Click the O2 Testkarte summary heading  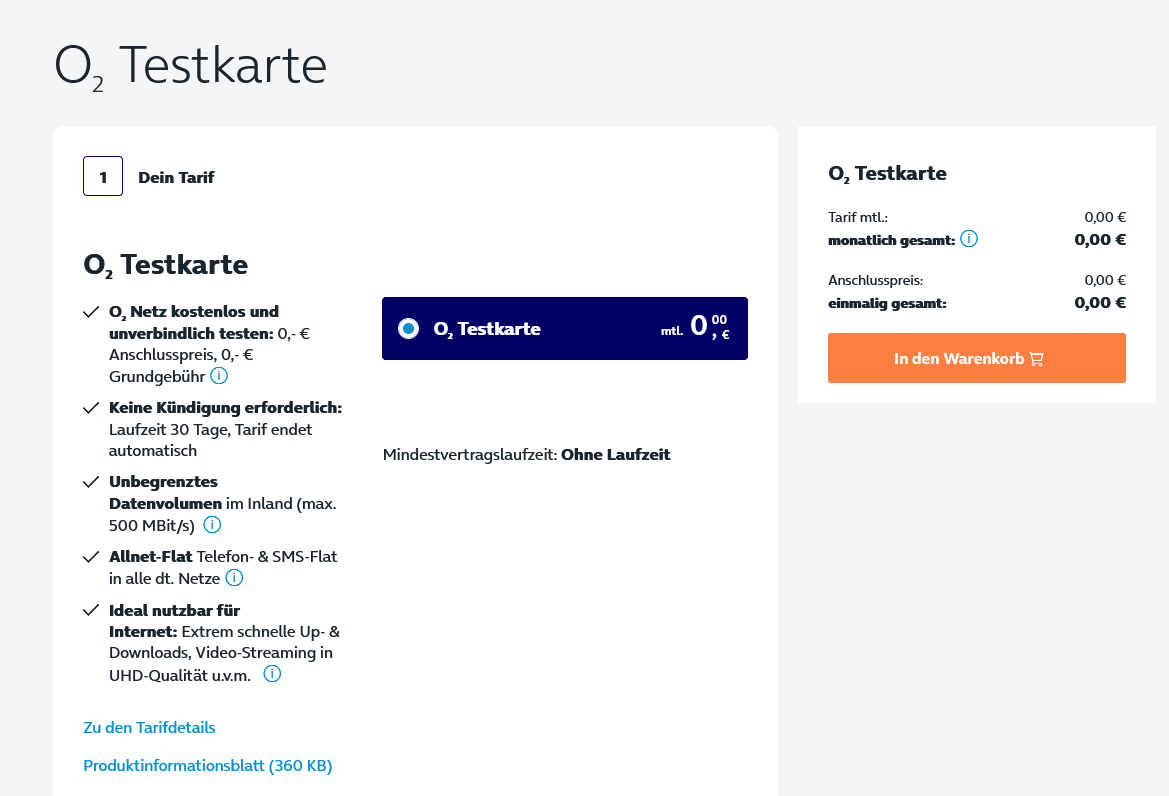click(x=887, y=174)
